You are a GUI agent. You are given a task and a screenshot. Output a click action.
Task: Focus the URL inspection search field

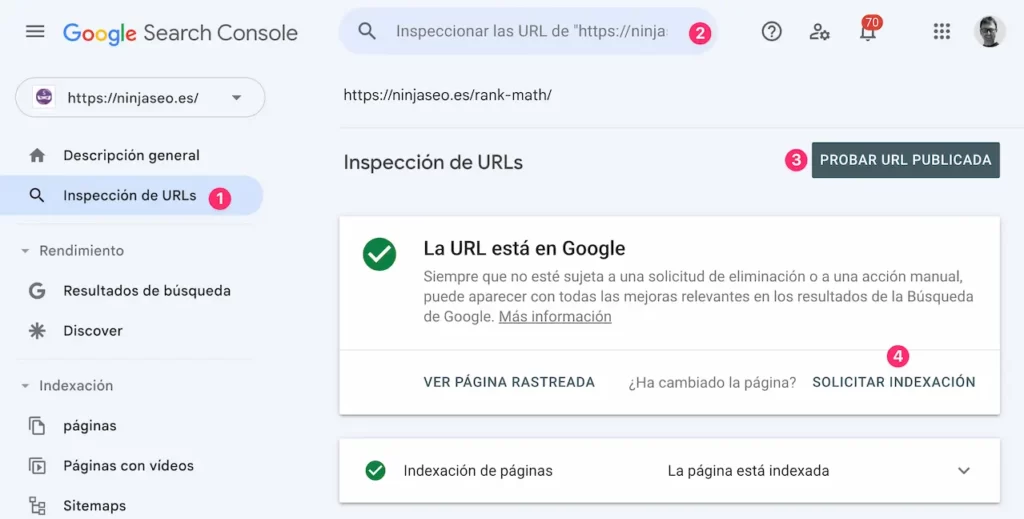tap(528, 31)
